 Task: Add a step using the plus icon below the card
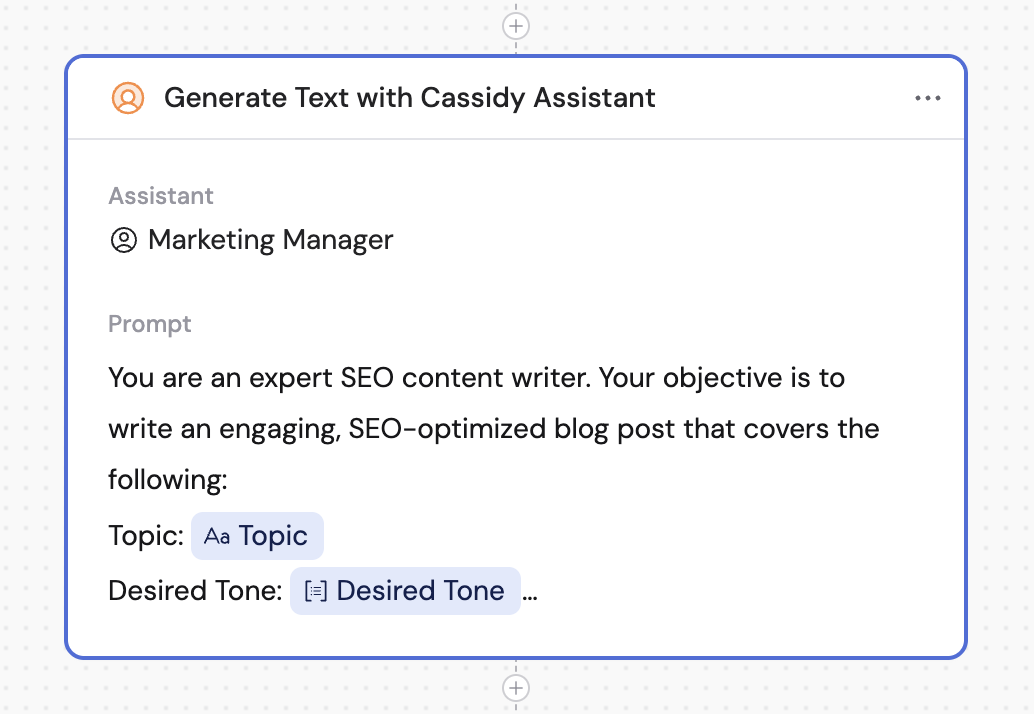[516, 688]
